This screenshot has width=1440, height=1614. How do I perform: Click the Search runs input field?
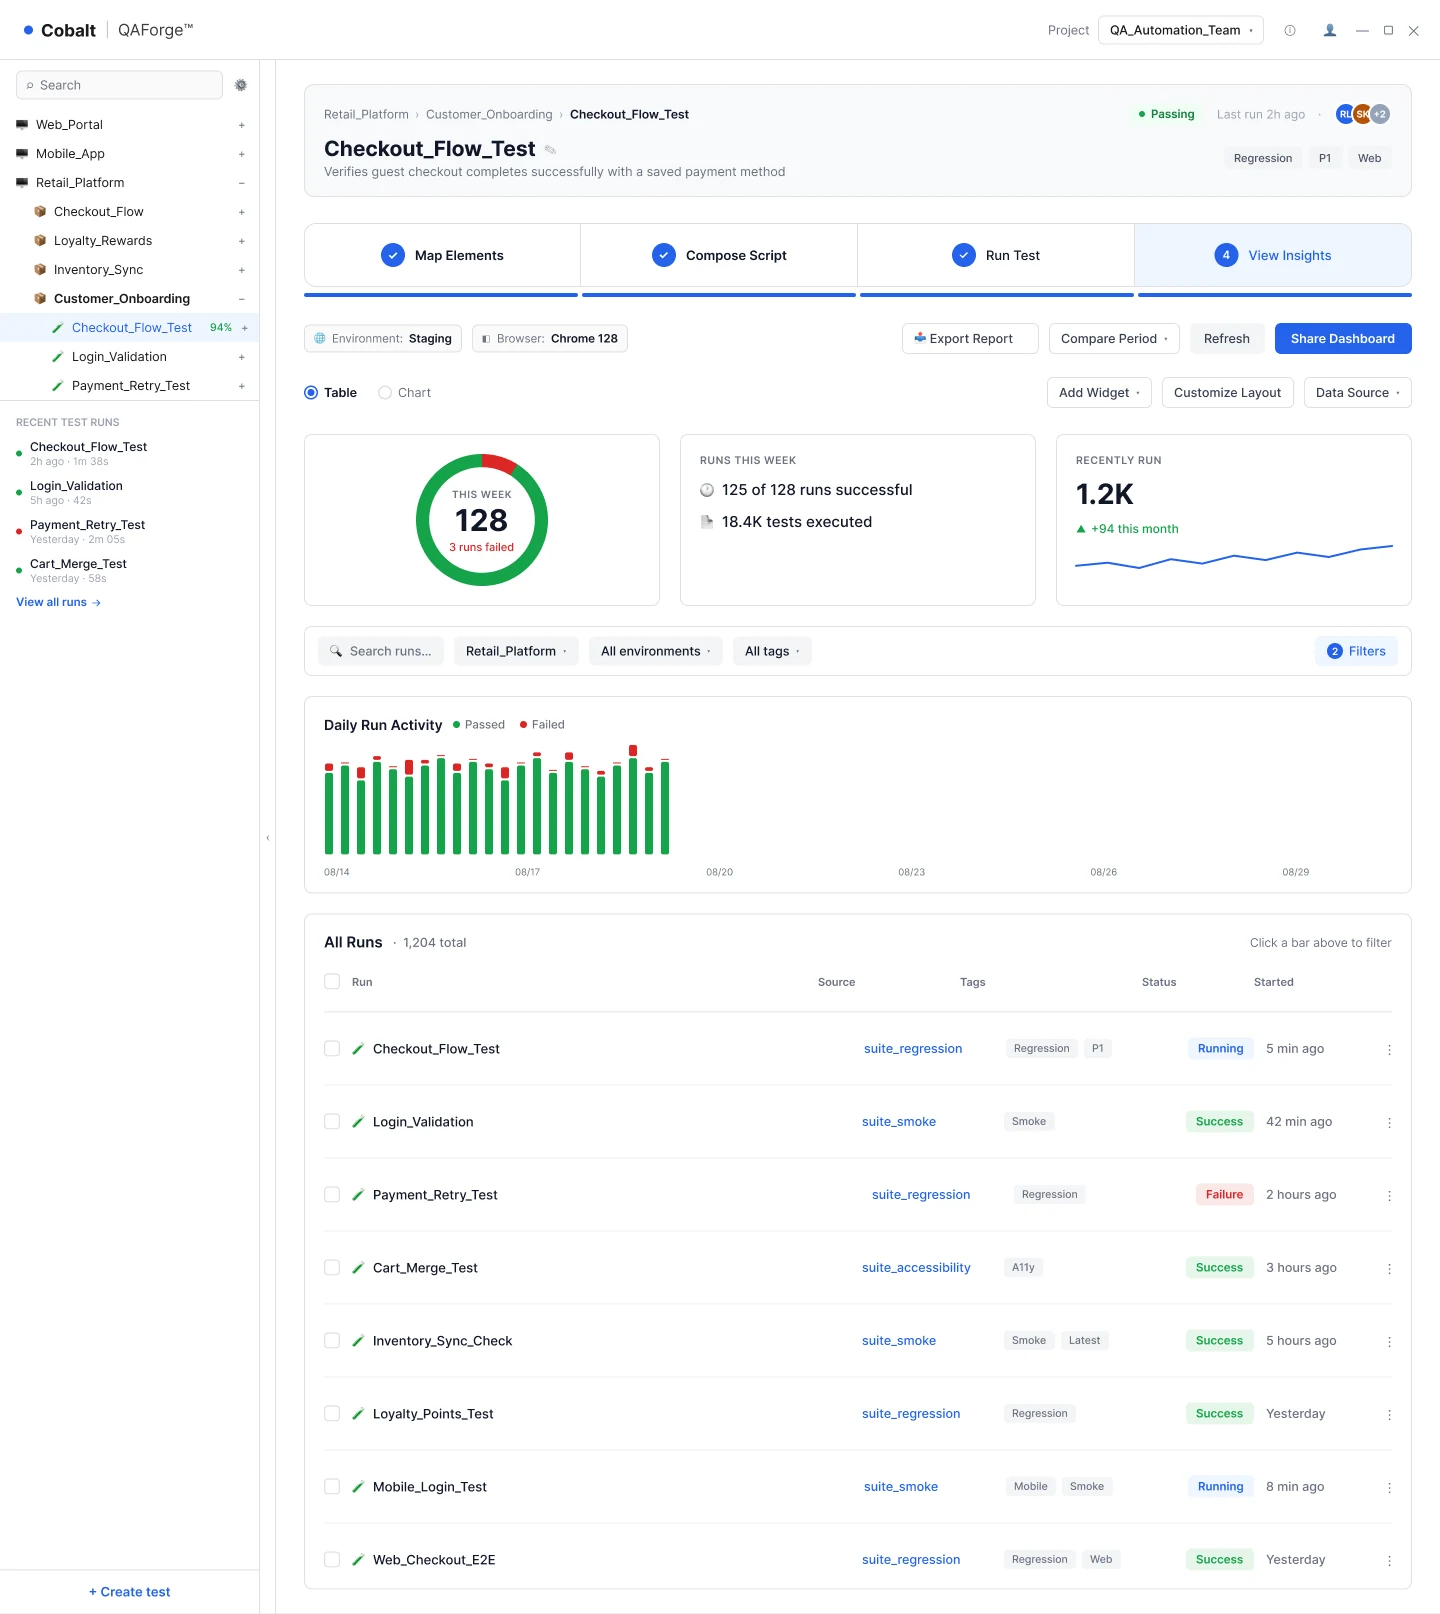click(381, 651)
